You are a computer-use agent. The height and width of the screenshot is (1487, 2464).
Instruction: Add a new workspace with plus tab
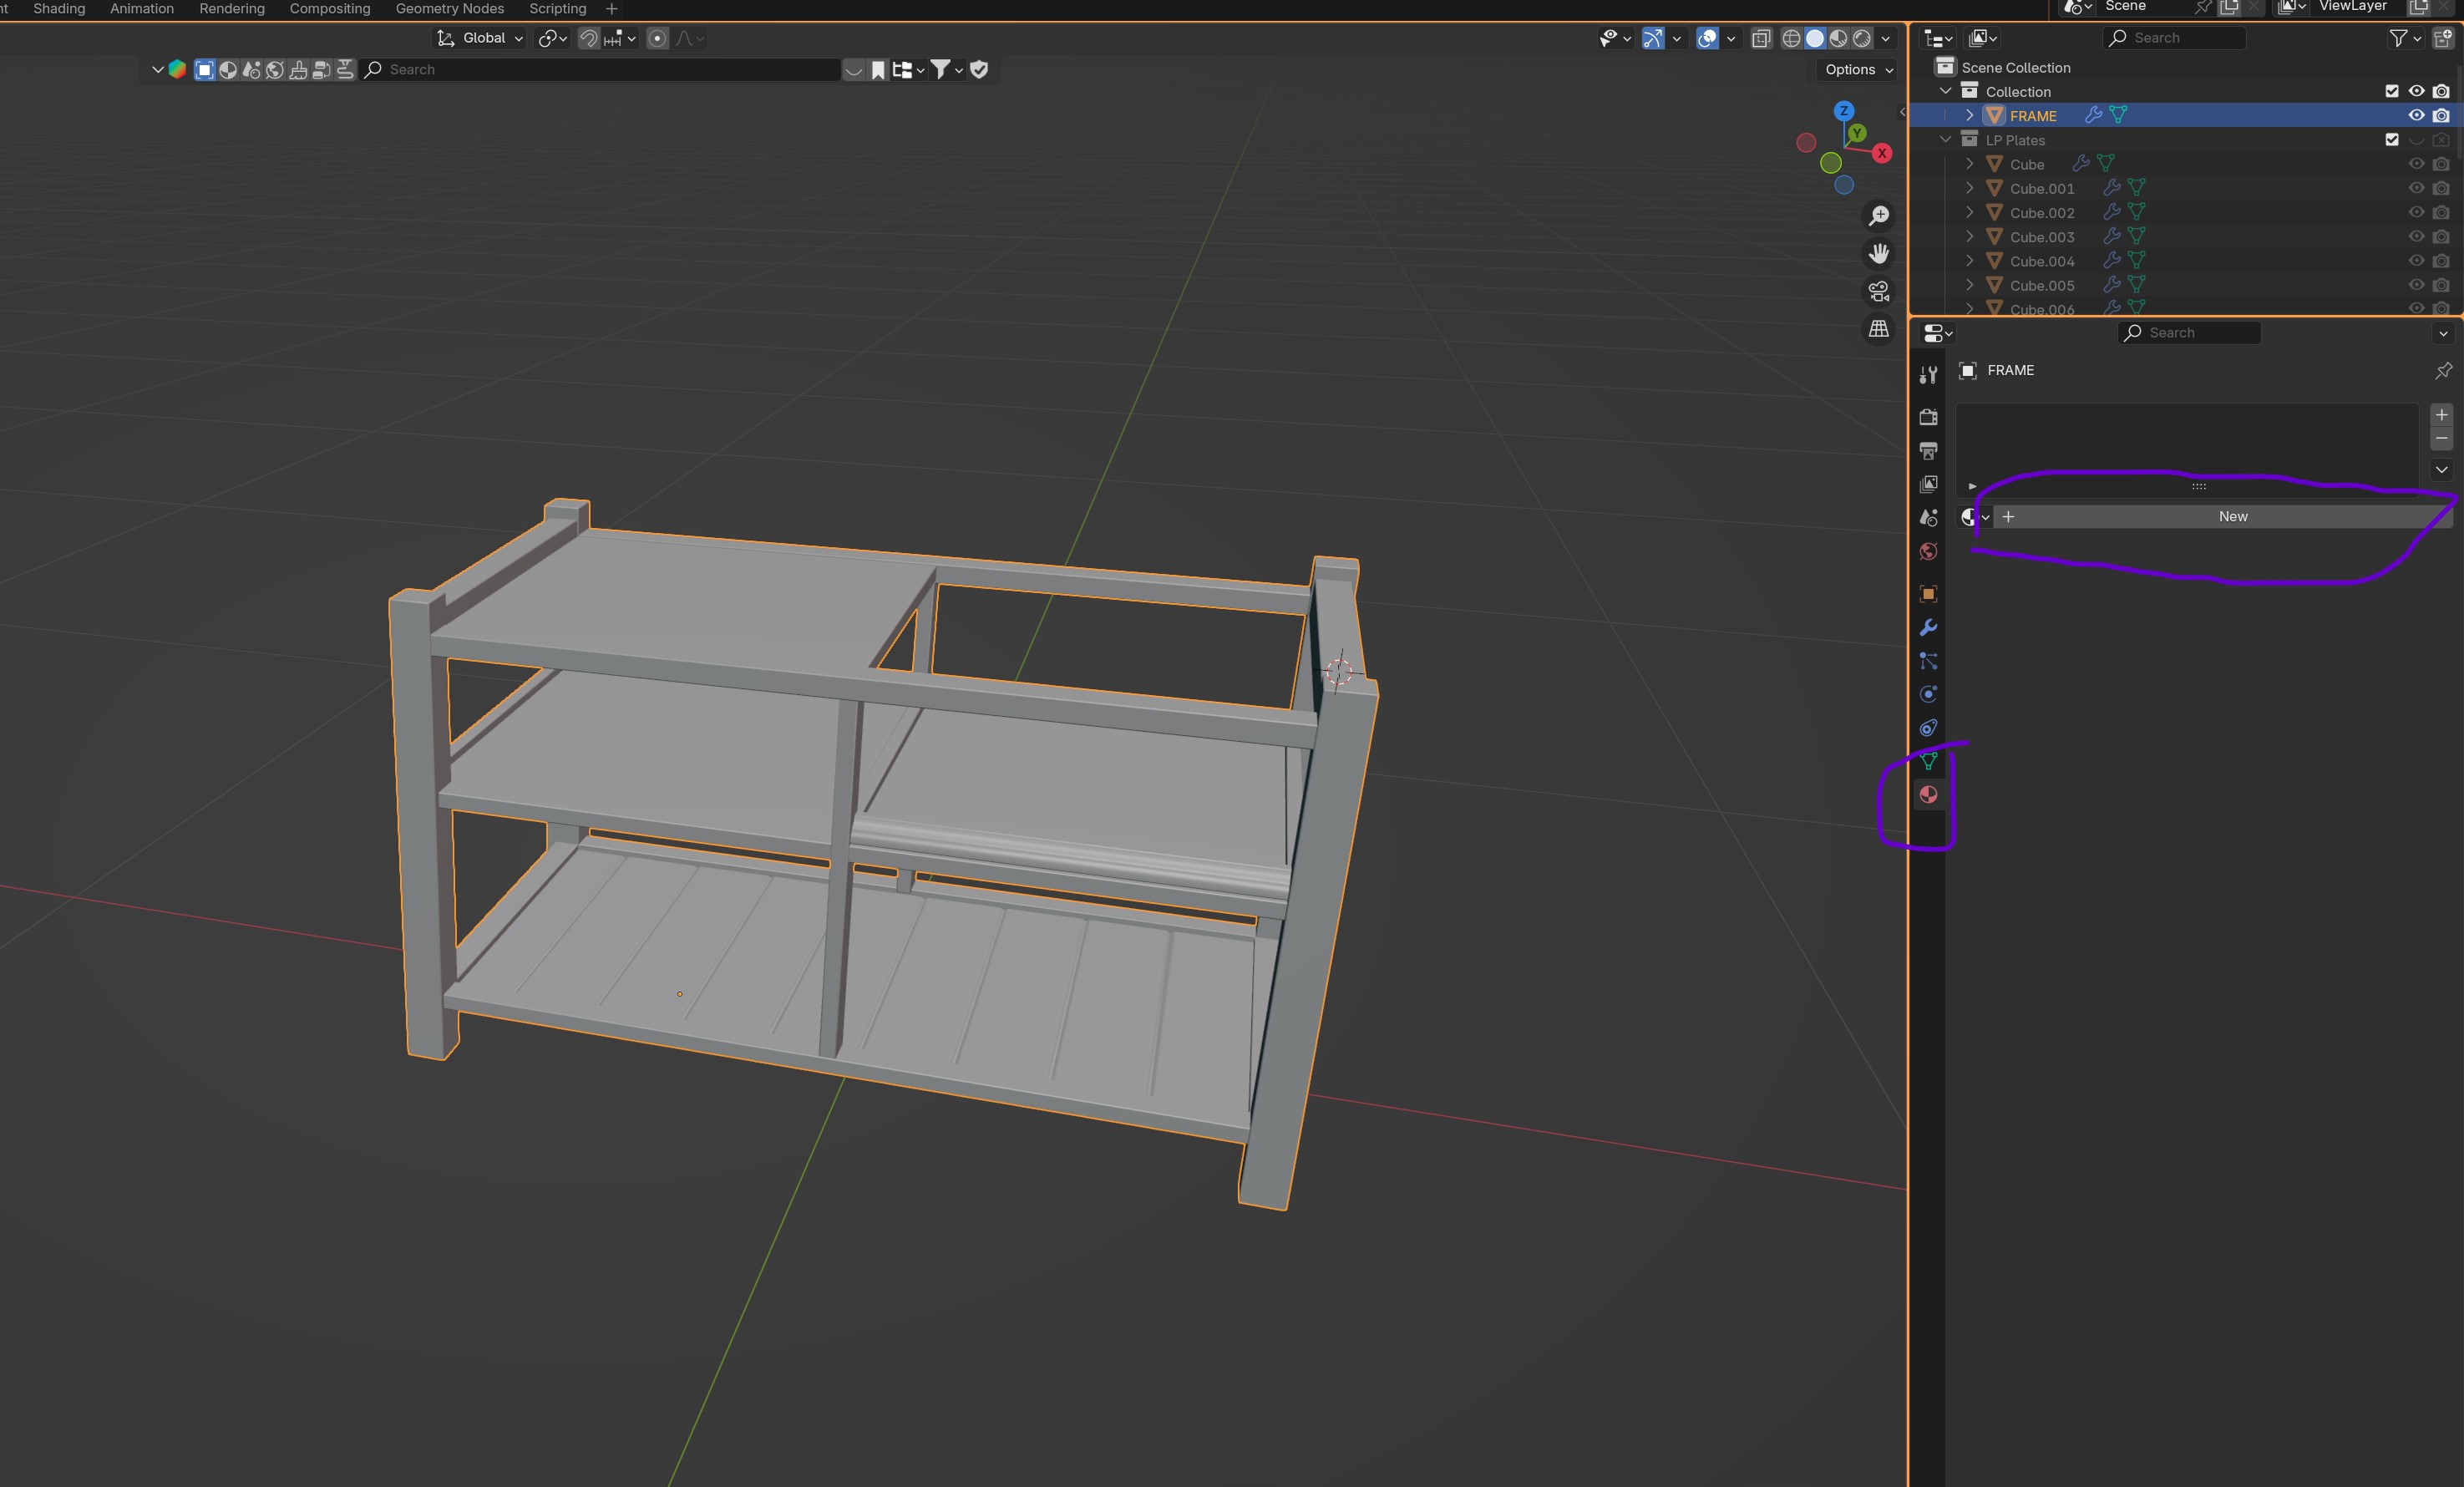click(x=612, y=8)
